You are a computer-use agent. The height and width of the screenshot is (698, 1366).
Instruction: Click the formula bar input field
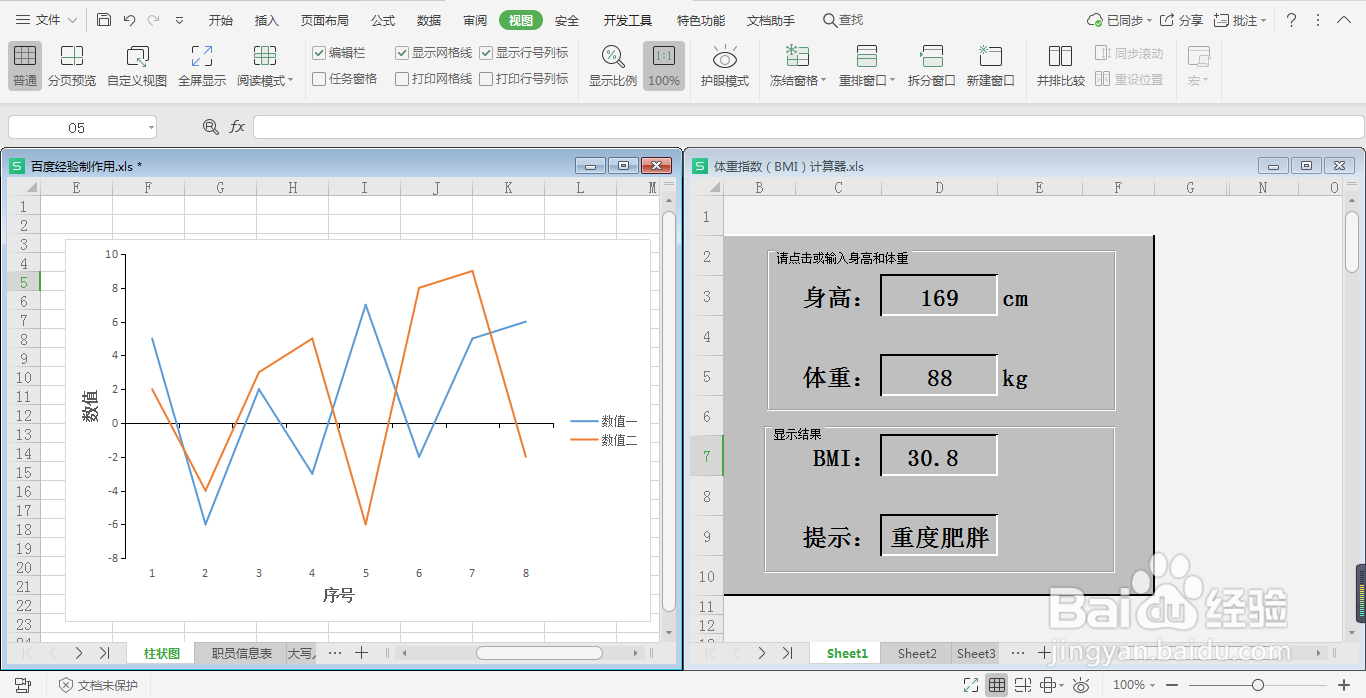coord(808,127)
